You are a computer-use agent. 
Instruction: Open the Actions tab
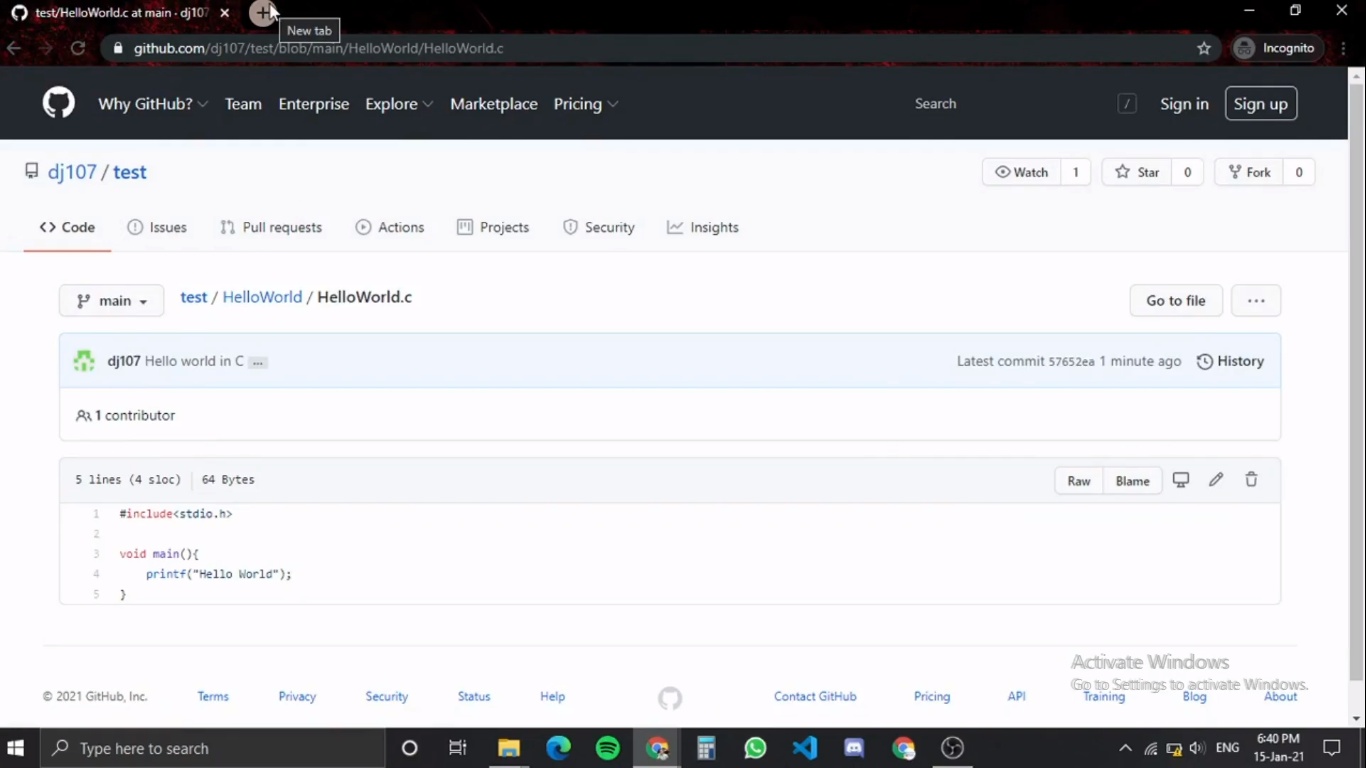(x=390, y=227)
